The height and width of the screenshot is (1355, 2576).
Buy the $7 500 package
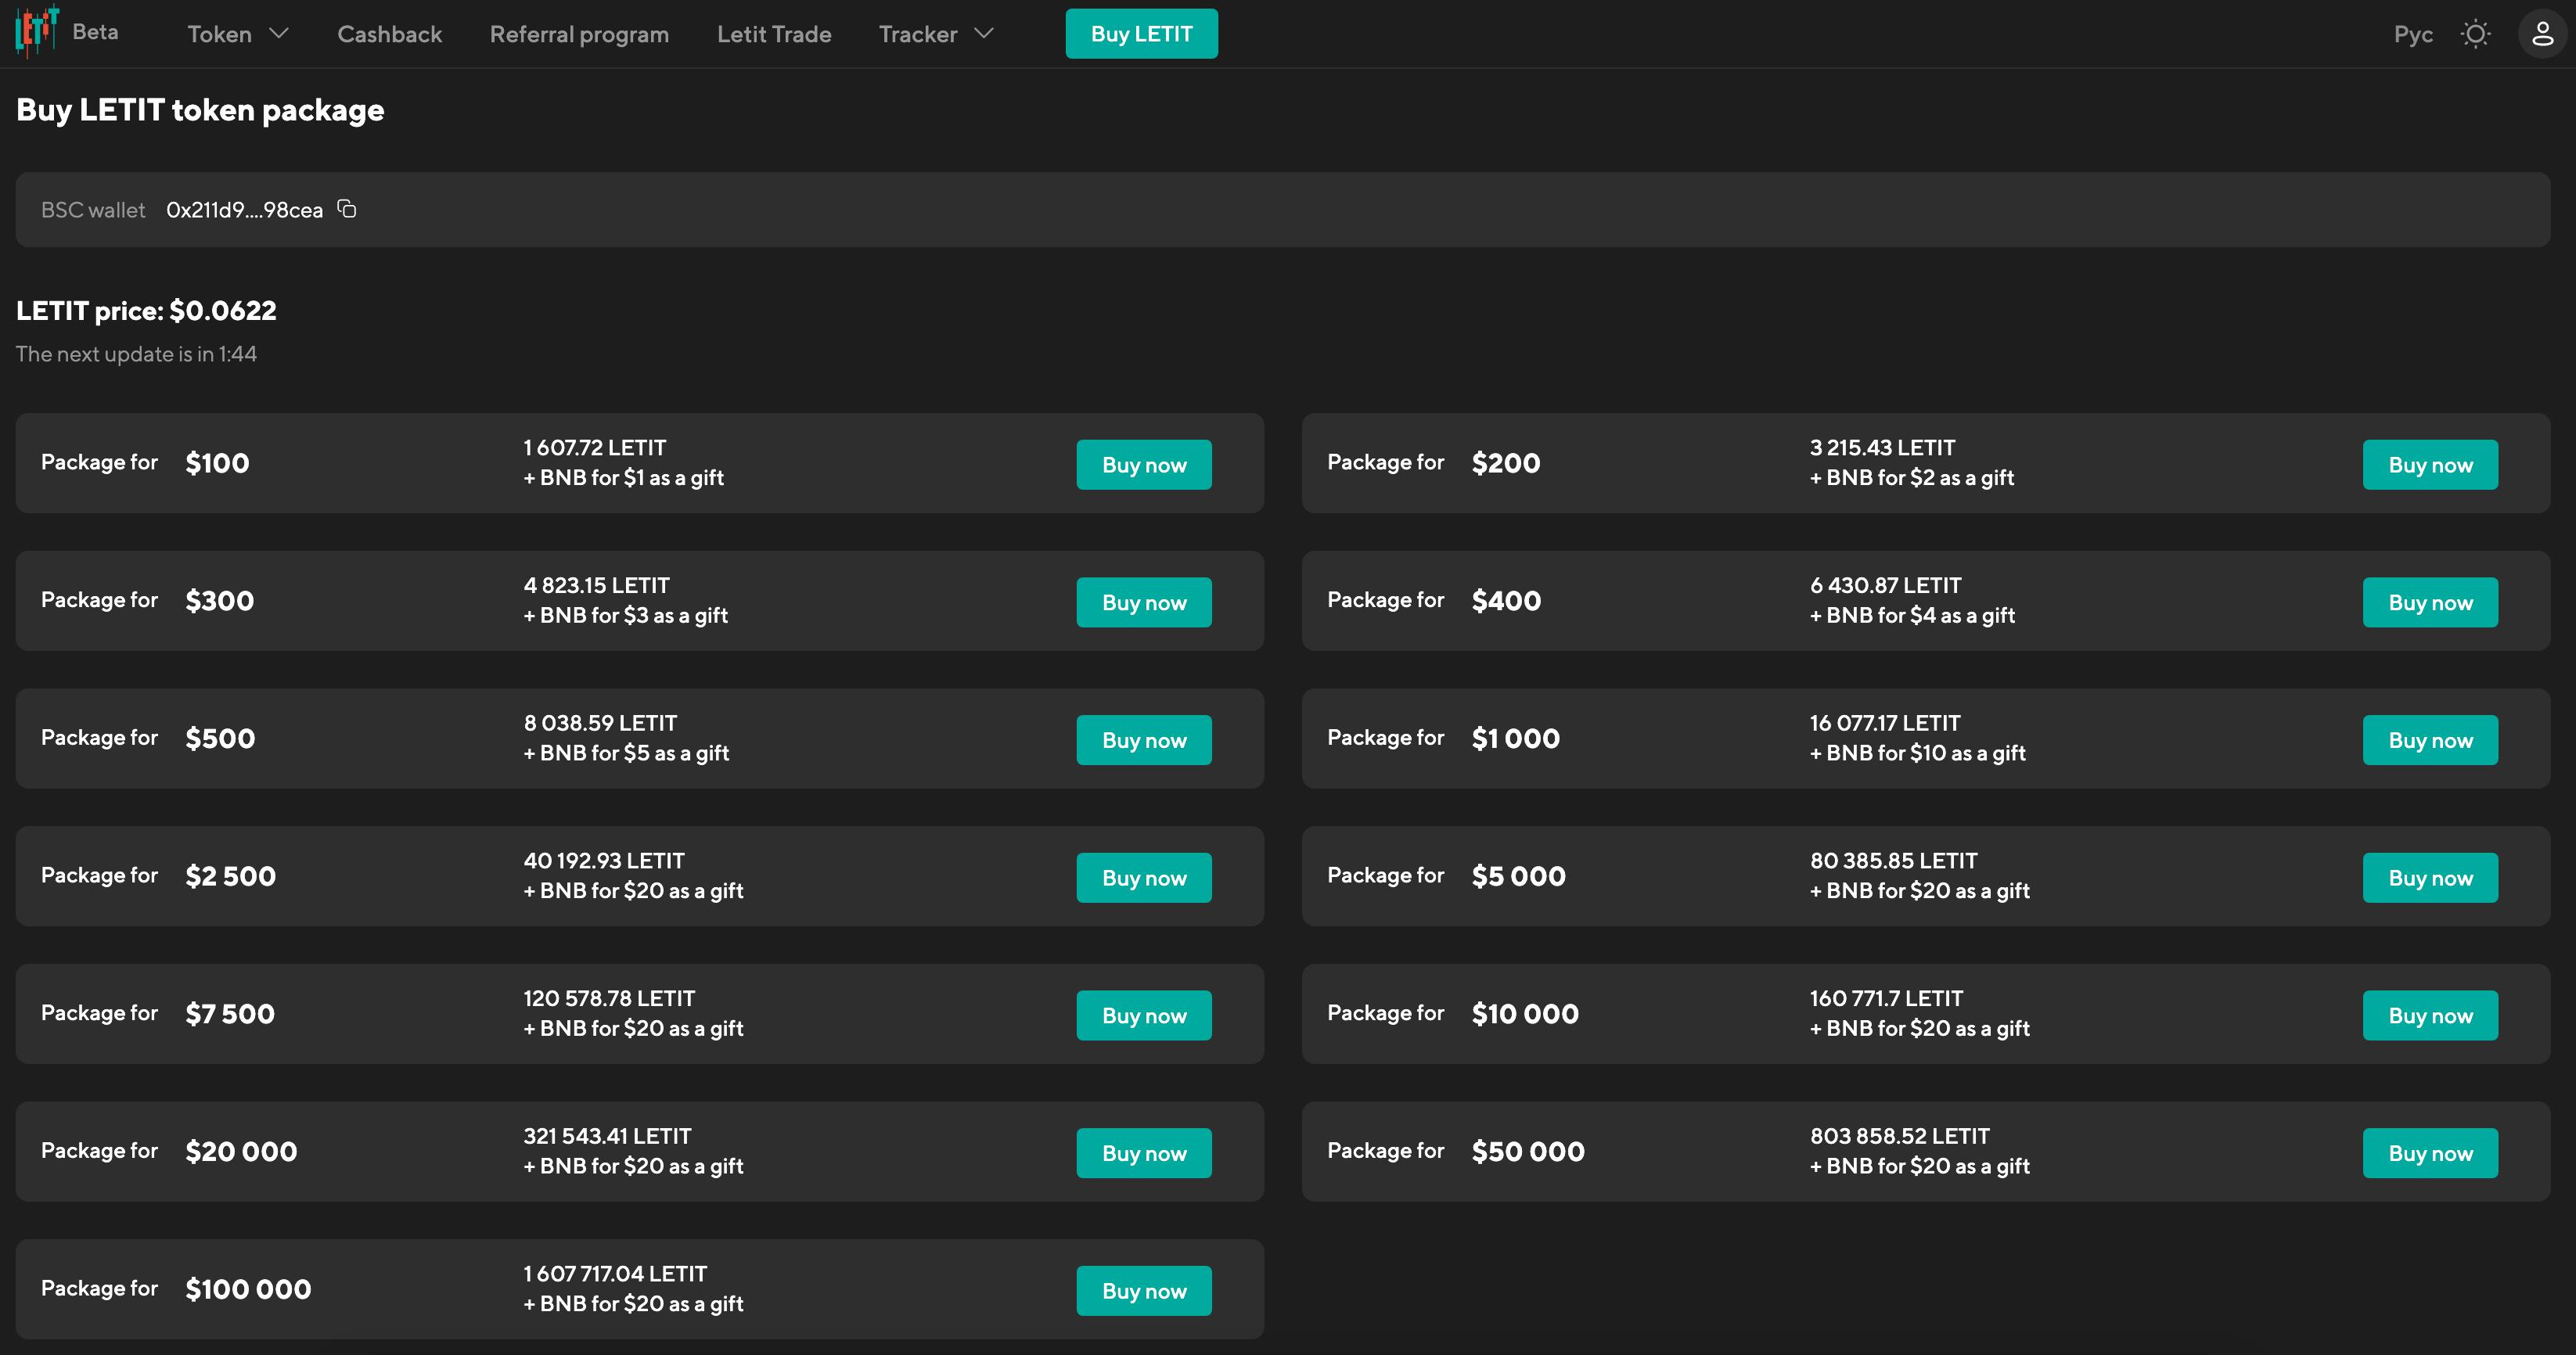[x=1143, y=1015]
